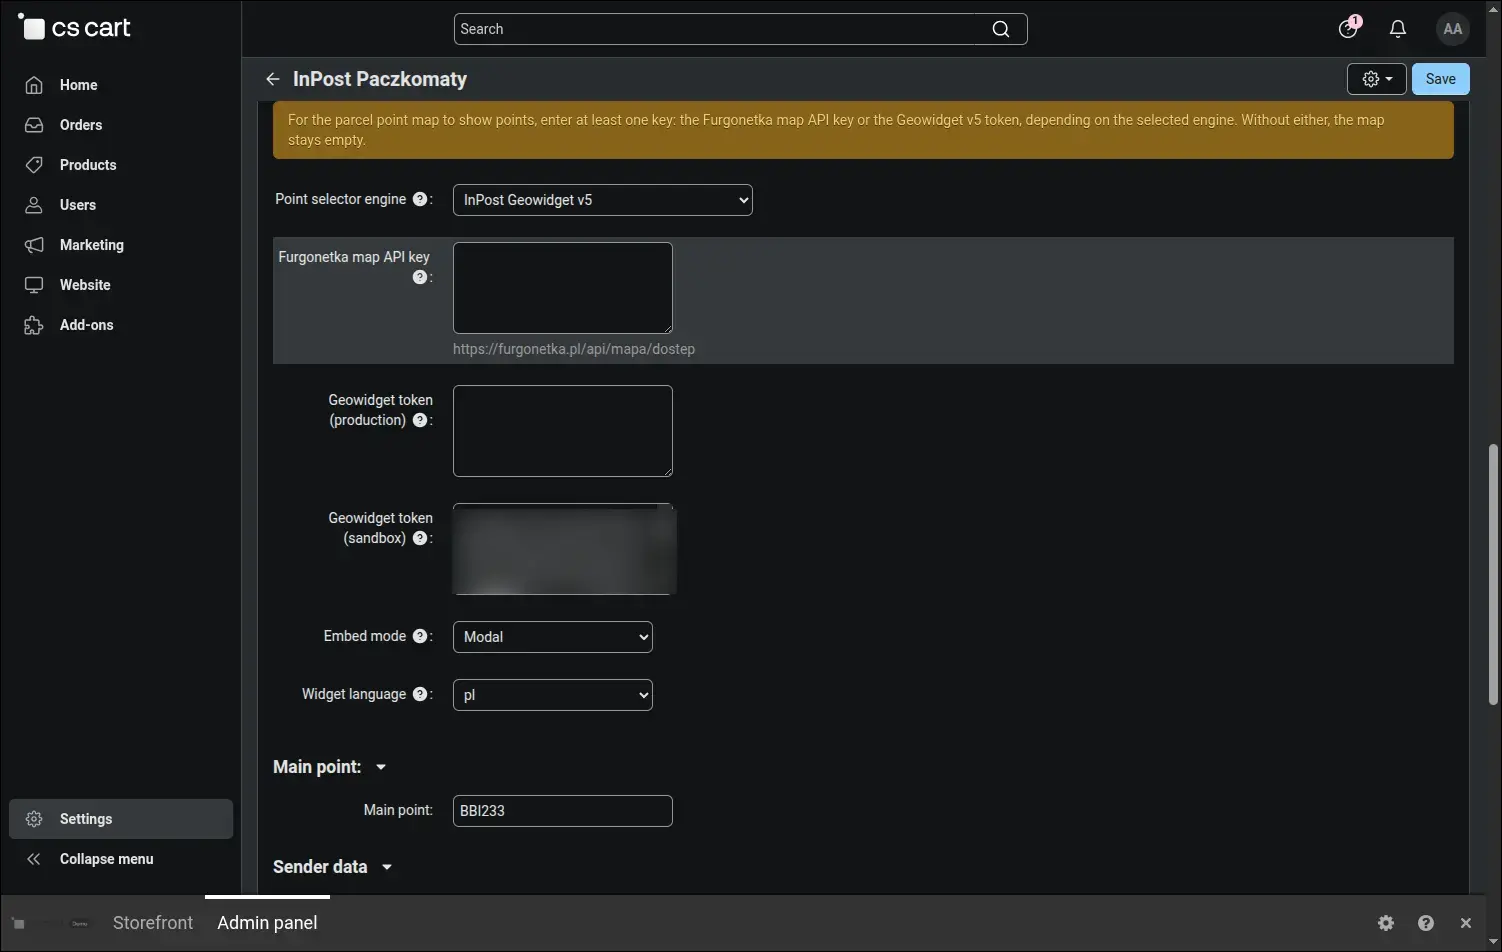Image resolution: width=1502 pixels, height=952 pixels.
Task: Click the search magnifier icon
Action: coord(1001,29)
